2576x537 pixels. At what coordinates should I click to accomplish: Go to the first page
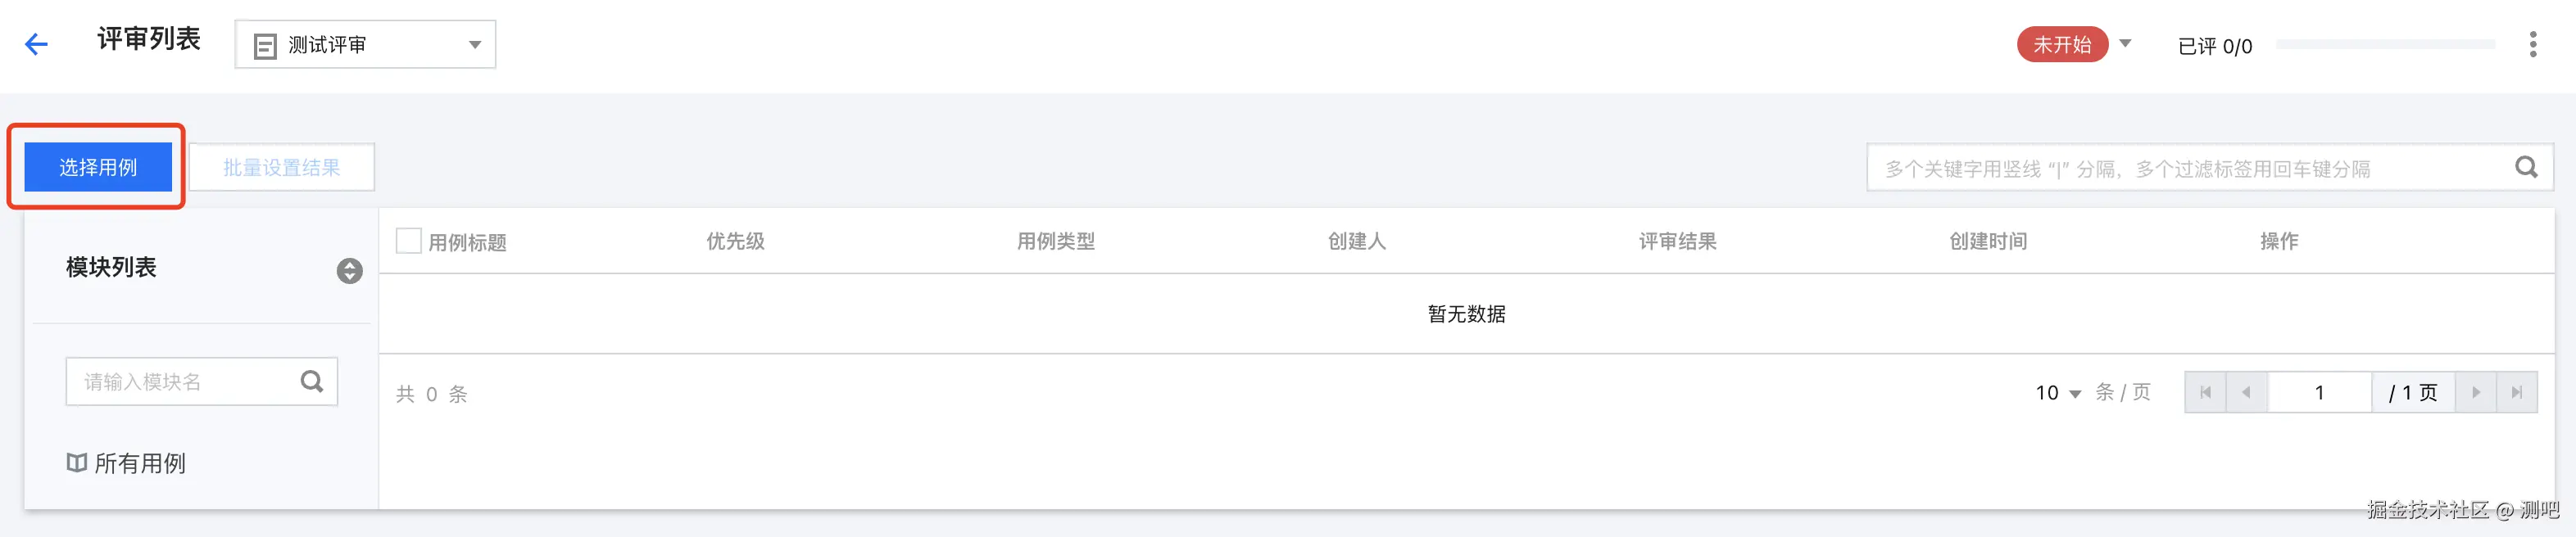tap(2205, 392)
